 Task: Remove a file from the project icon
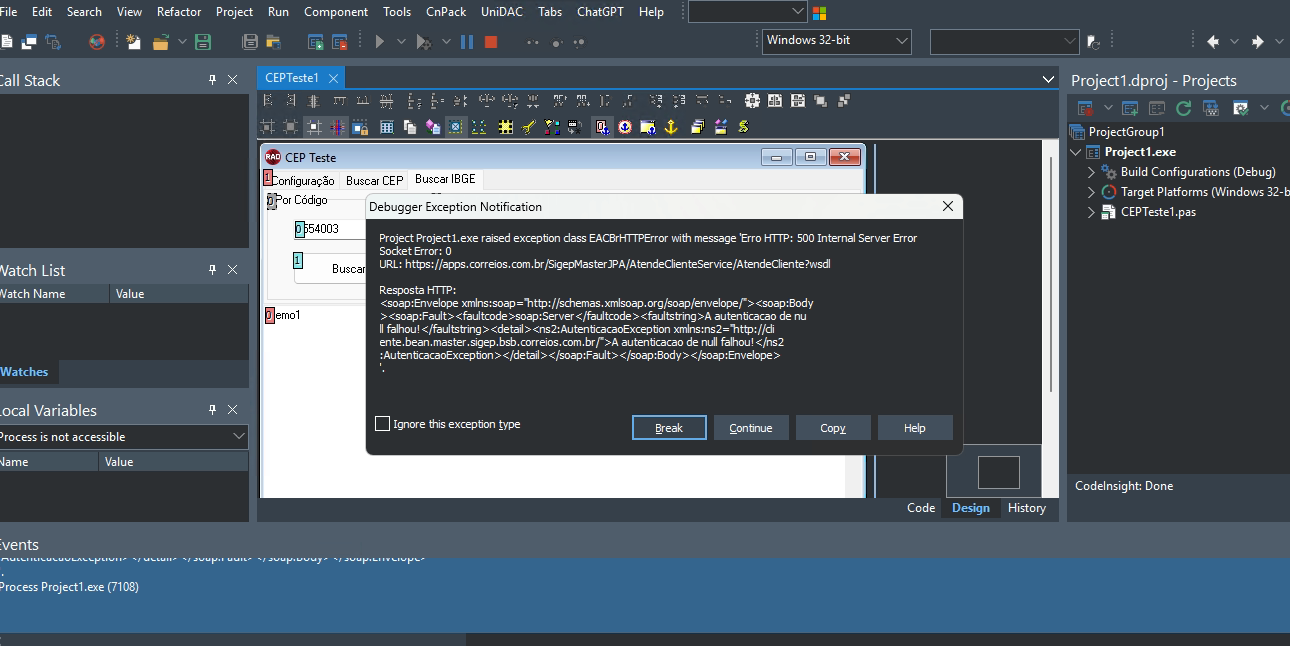(339, 42)
